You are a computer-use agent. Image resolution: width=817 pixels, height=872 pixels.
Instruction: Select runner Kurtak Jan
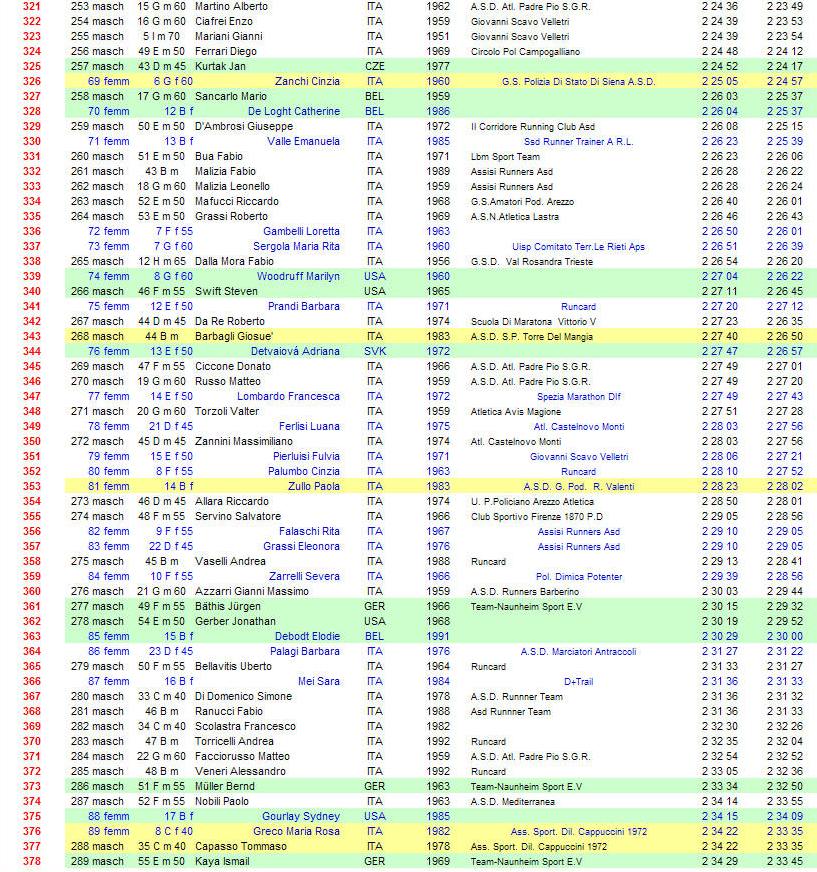[220, 67]
